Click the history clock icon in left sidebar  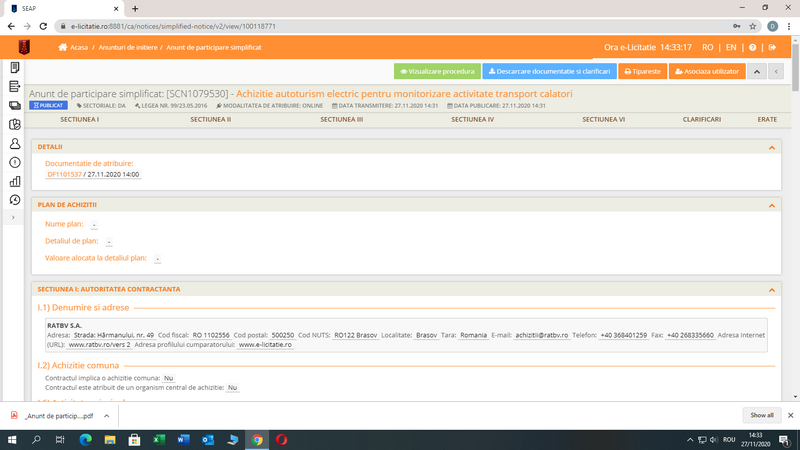pos(15,200)
